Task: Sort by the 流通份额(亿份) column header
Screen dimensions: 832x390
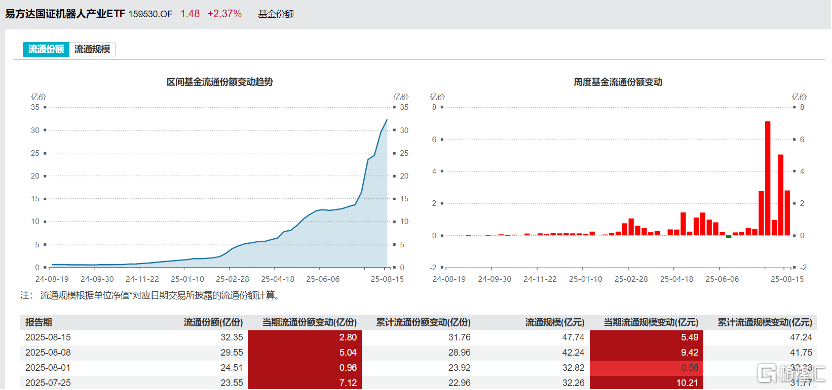Action: (213, 322)
